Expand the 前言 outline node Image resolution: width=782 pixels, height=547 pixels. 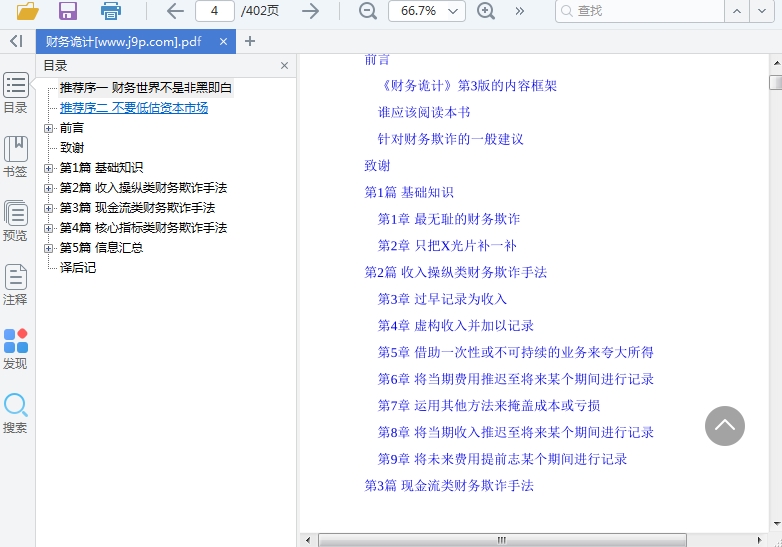click(48, 128)
